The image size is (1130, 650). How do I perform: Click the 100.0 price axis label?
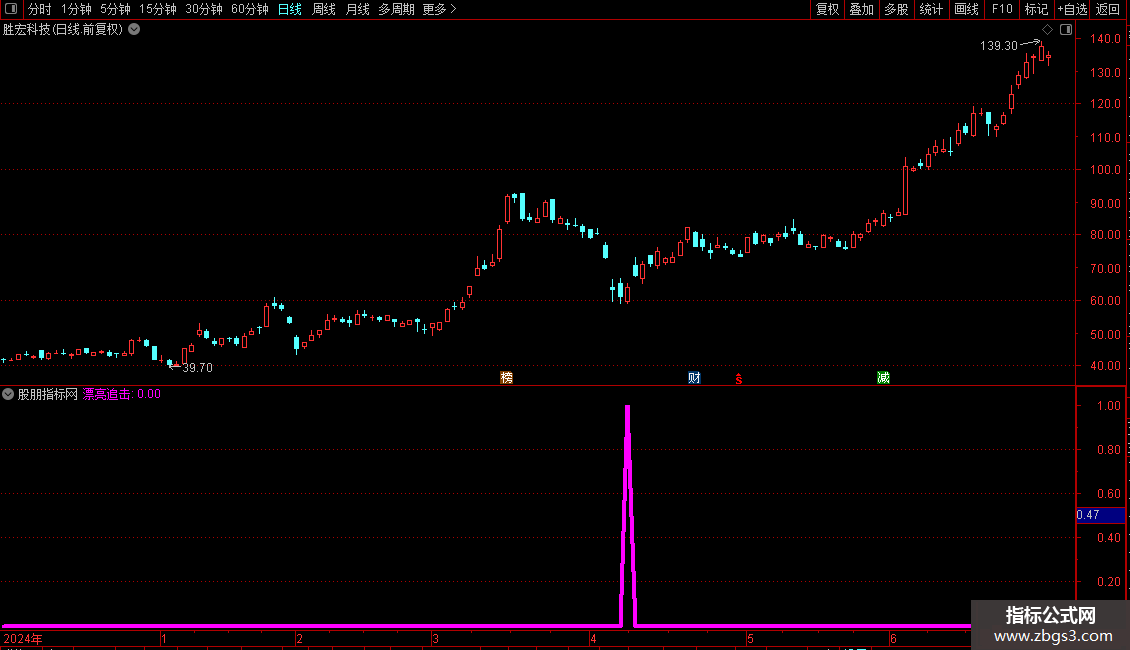coord(1105,170)
